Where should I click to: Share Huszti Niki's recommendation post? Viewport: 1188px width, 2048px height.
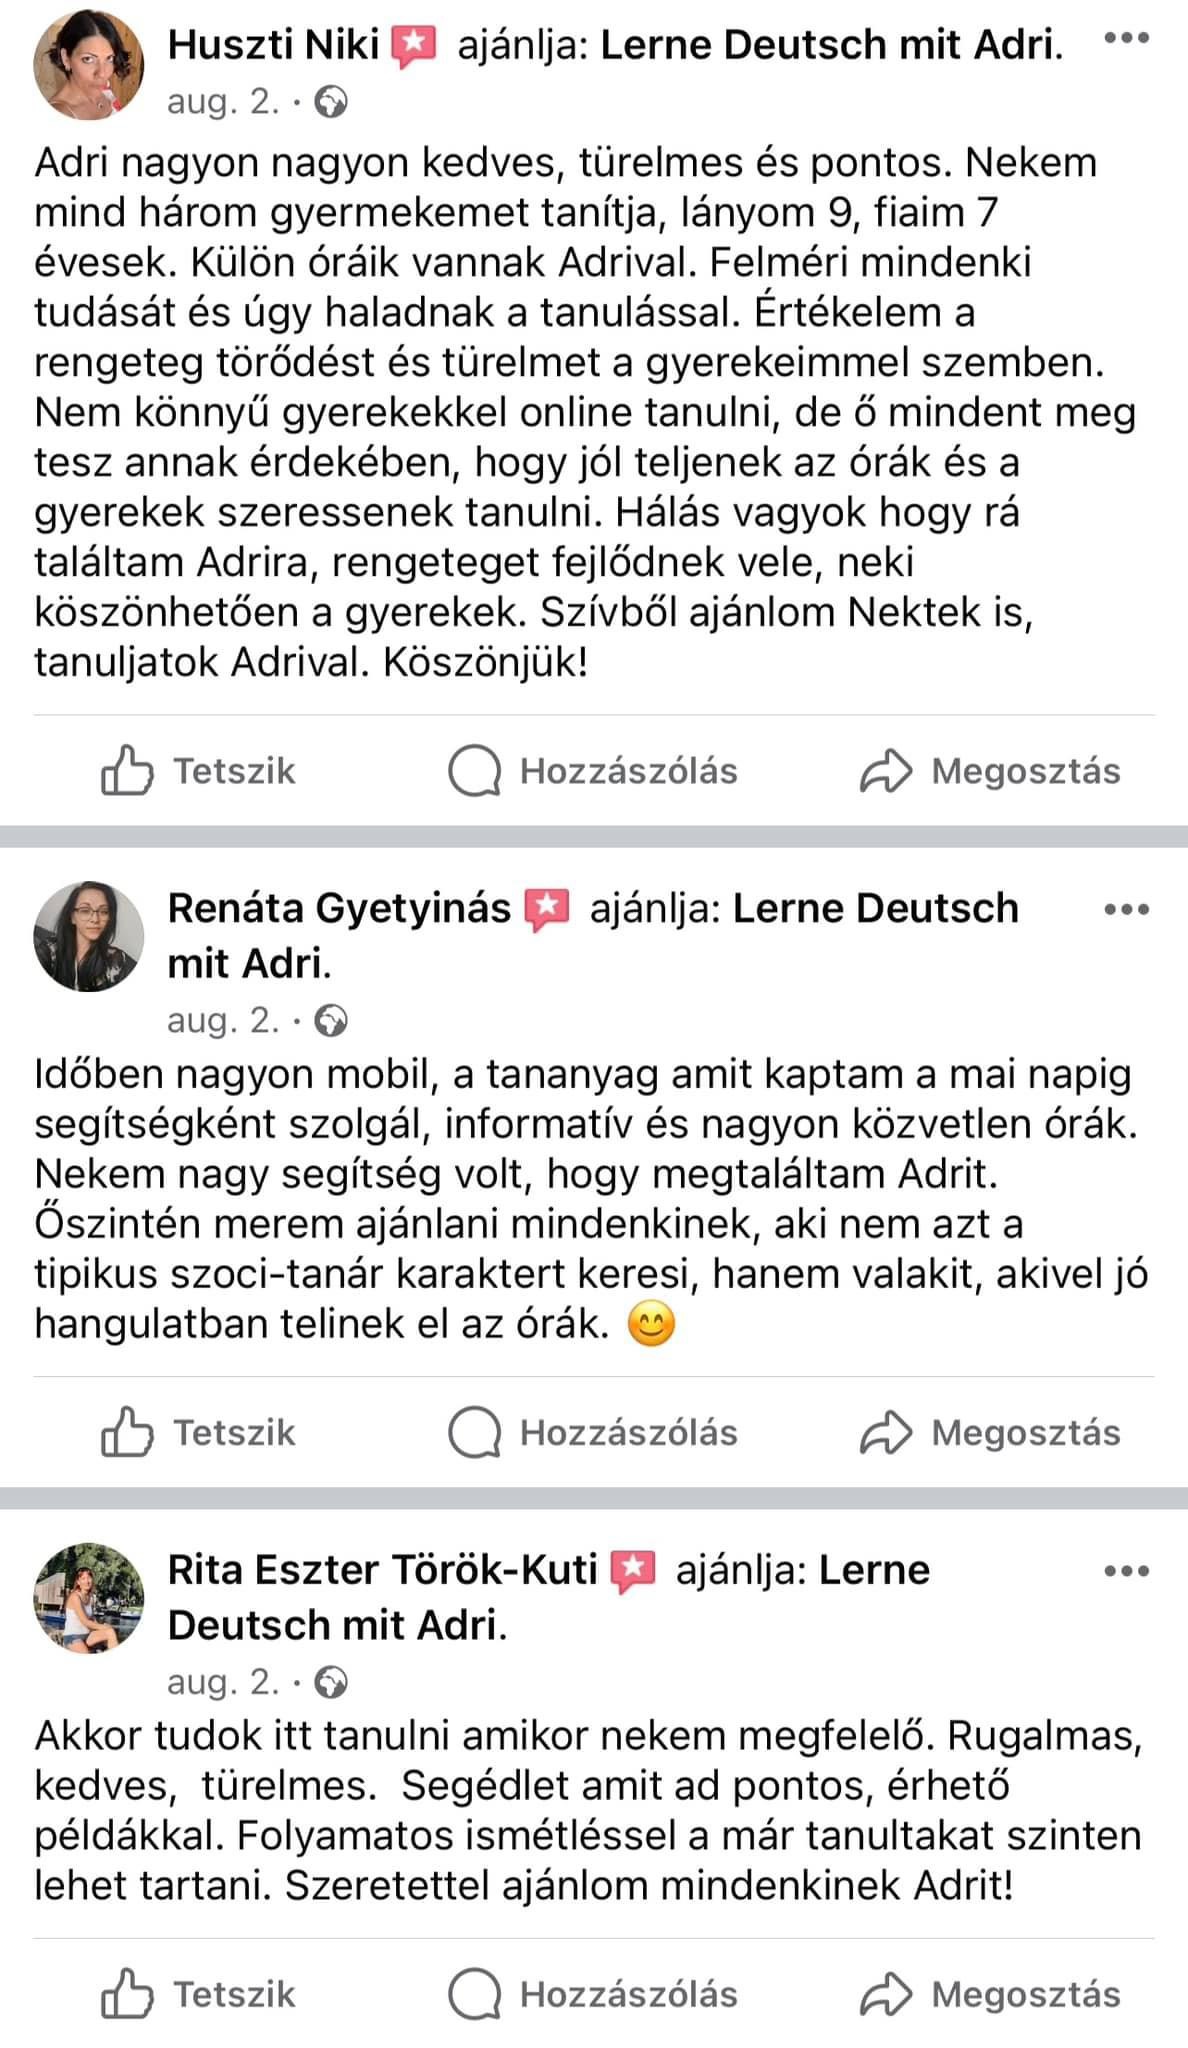point(990,771)
